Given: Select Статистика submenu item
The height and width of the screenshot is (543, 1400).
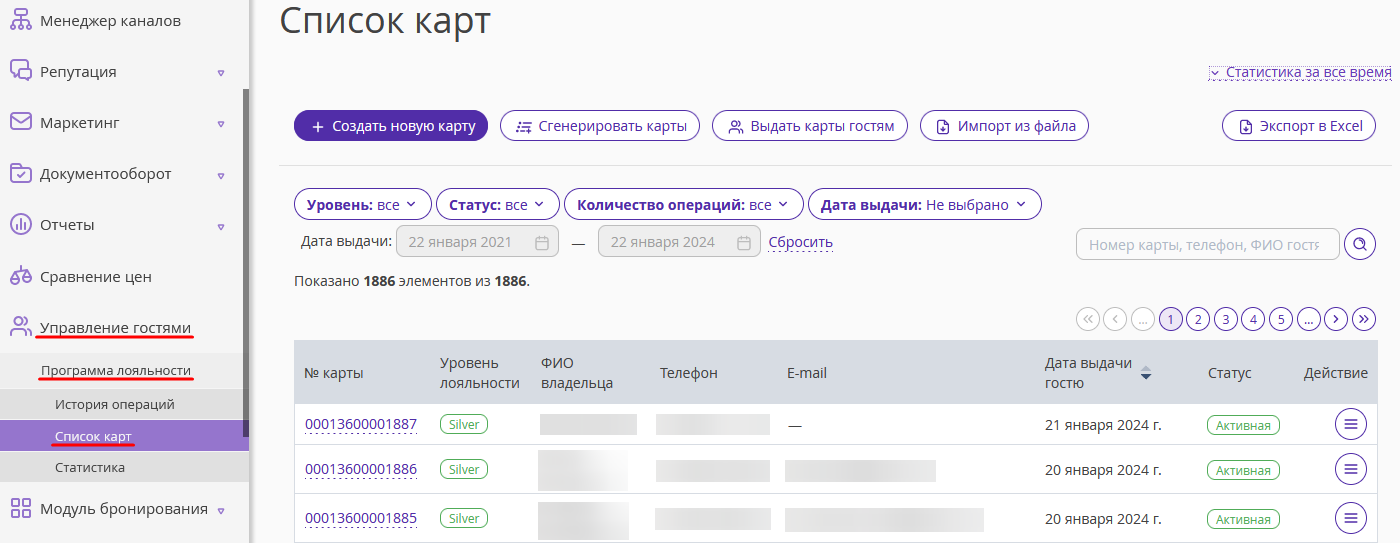Looking at the screenshot, I should click(90, 467).
